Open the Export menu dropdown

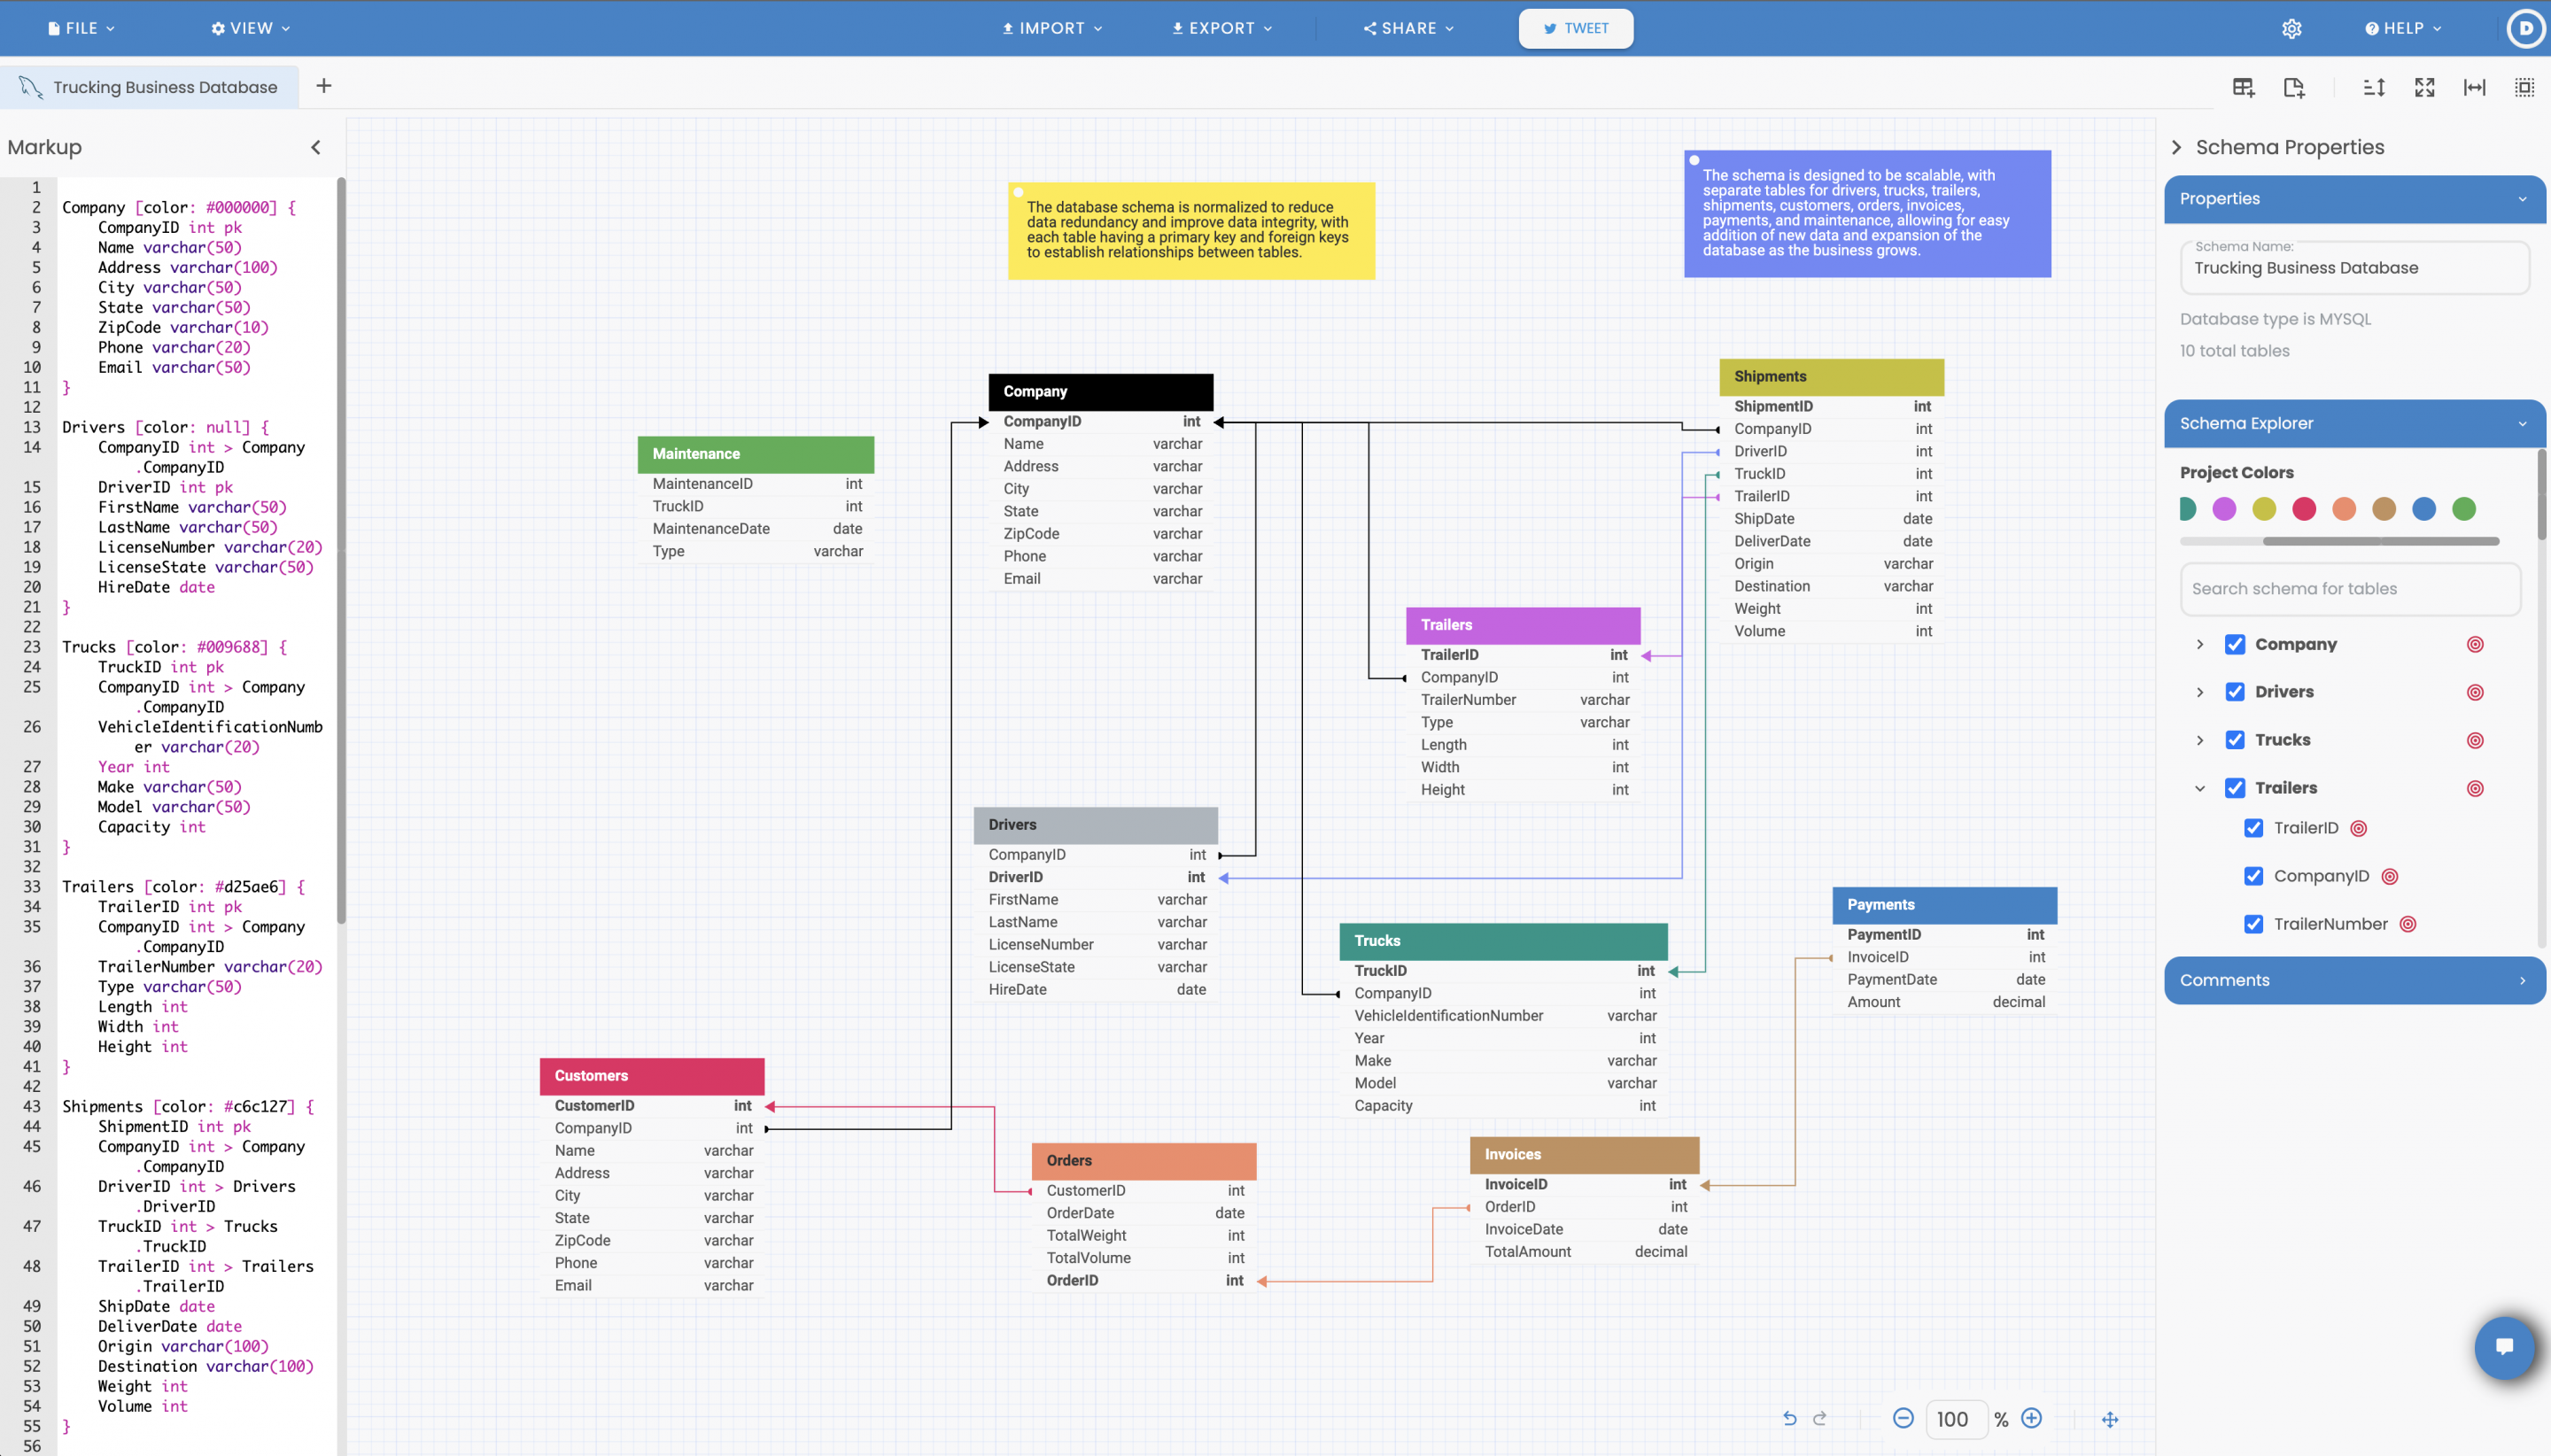point(1221,28)
